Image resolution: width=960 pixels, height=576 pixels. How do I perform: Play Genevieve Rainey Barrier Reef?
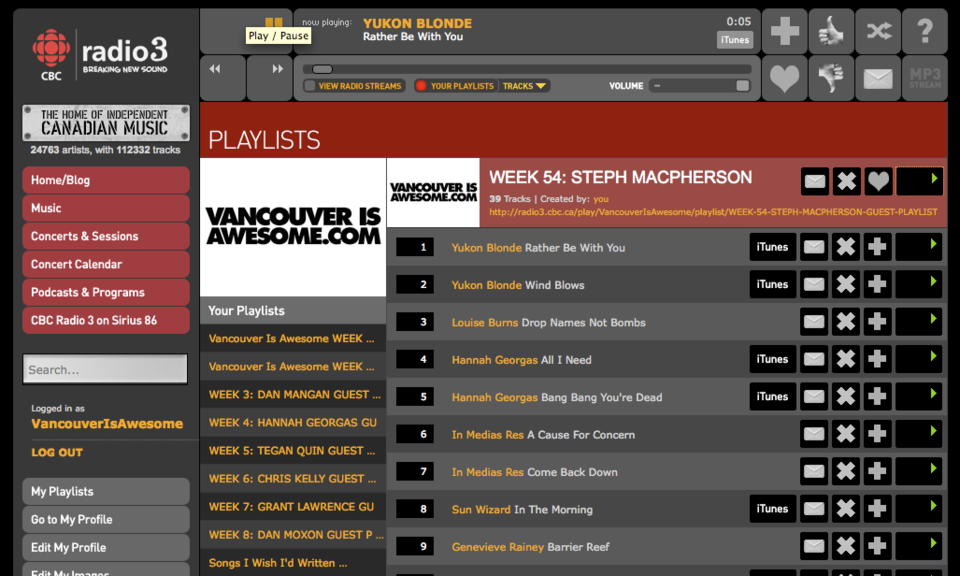coord(918,546)
